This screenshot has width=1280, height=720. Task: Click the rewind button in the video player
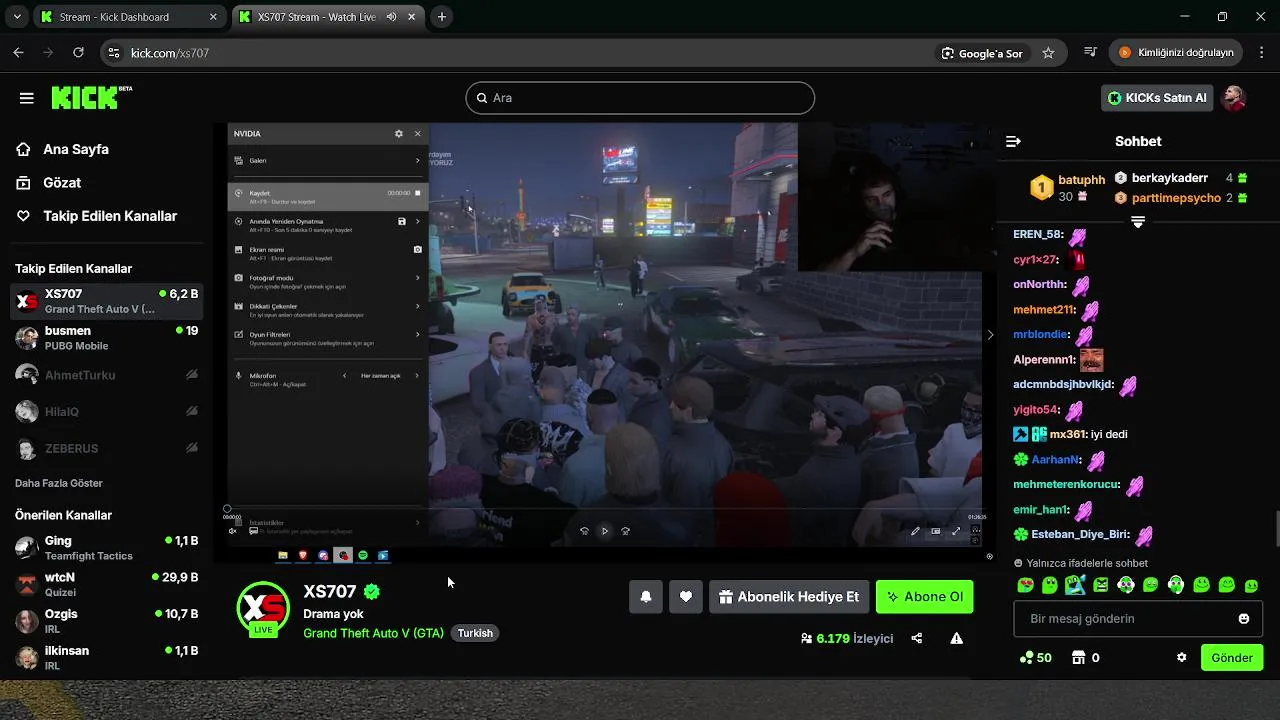584,531
